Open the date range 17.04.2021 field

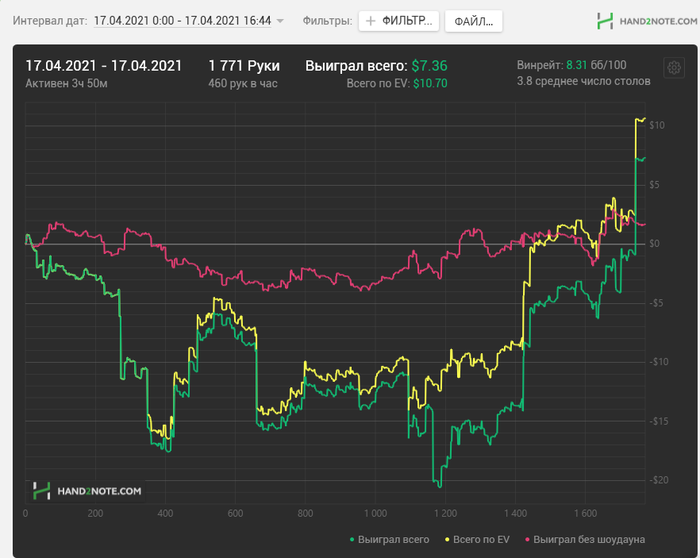point(182,21)
